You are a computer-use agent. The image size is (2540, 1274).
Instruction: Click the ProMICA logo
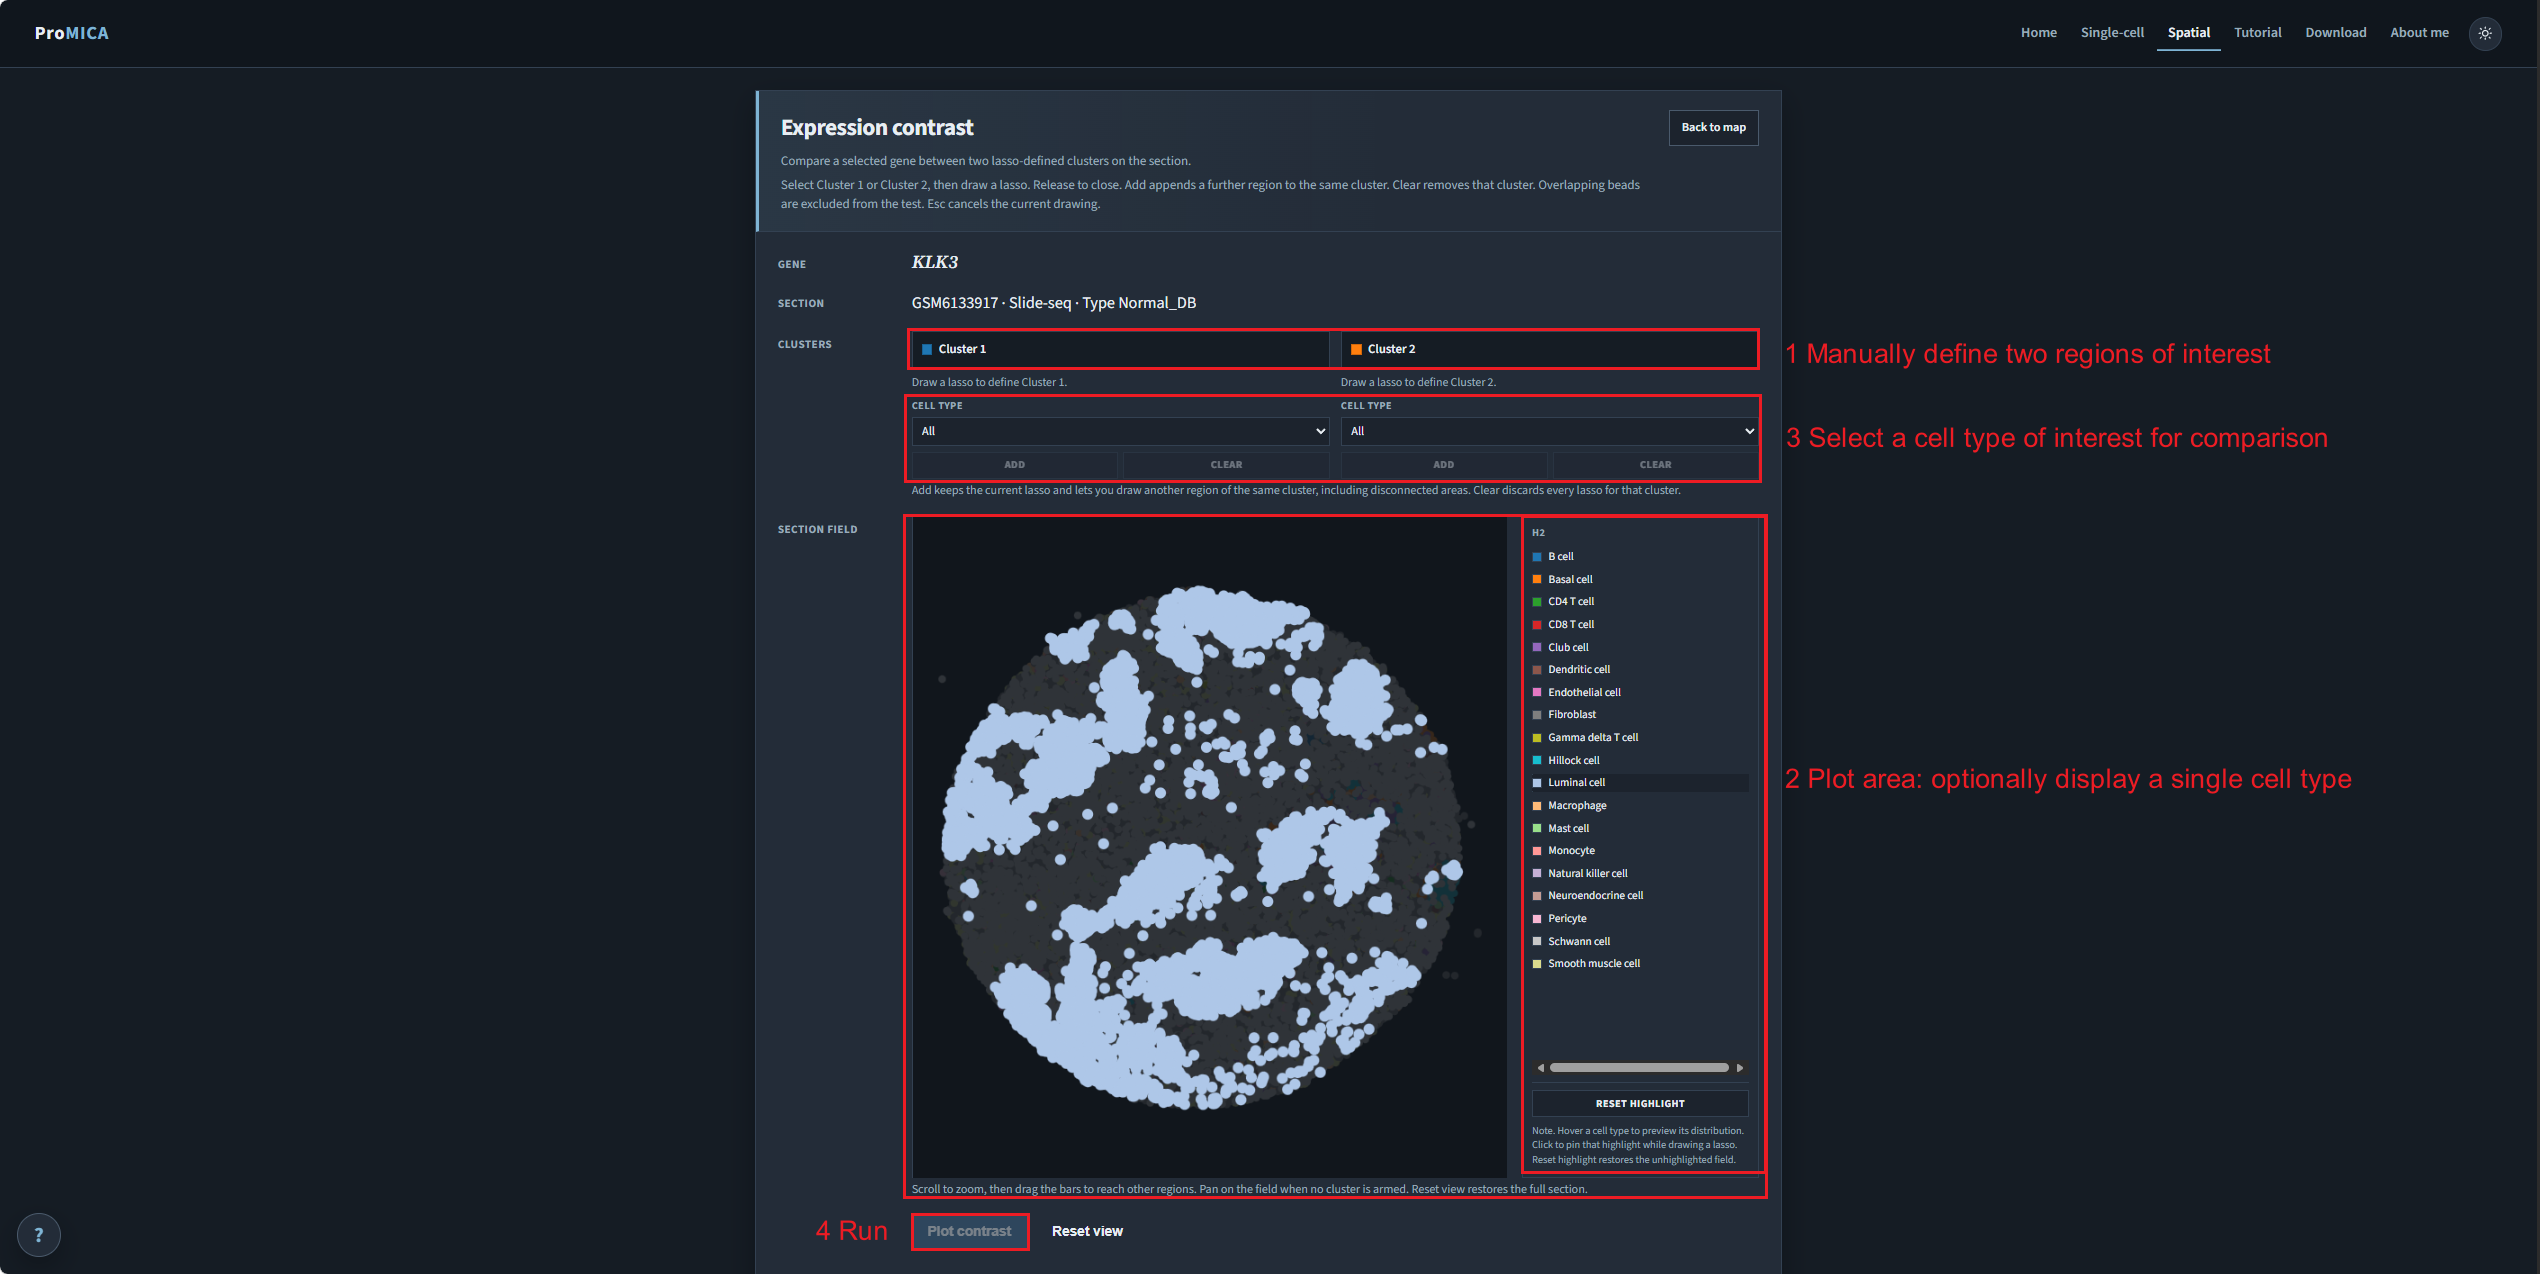[x=72, y=33]
